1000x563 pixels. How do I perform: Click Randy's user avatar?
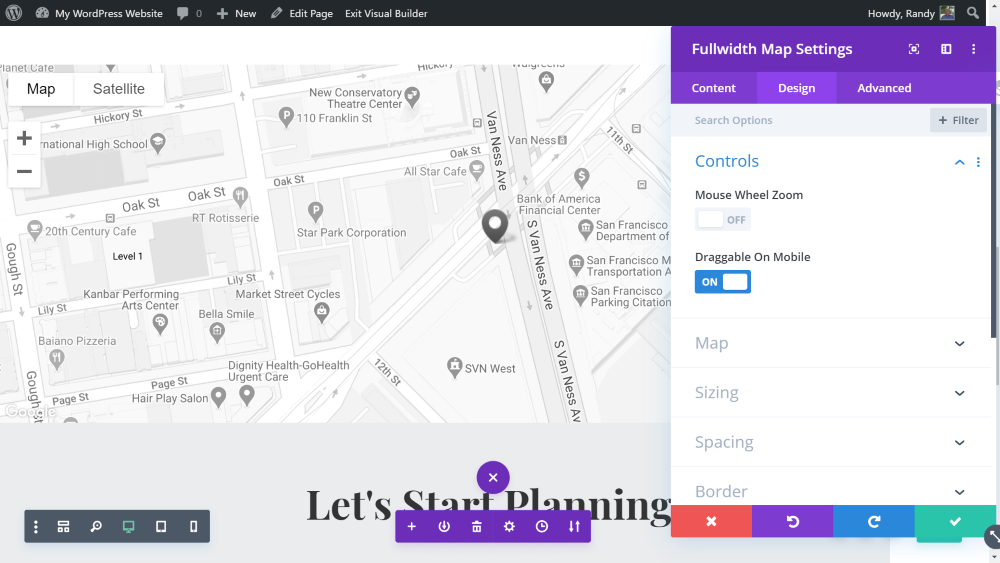(x=947, y=13)
